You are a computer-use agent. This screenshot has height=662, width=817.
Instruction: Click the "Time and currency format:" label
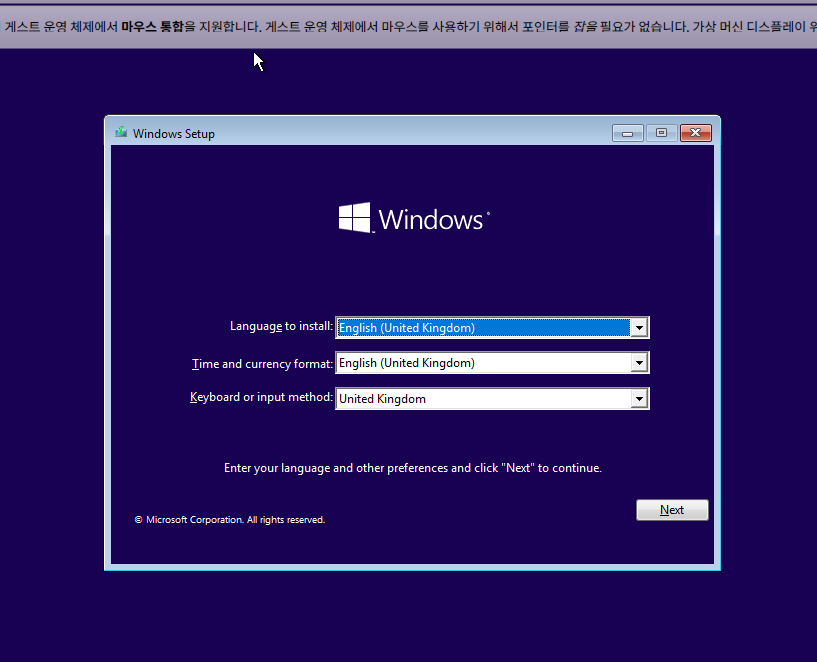click(x=262, y=364)
